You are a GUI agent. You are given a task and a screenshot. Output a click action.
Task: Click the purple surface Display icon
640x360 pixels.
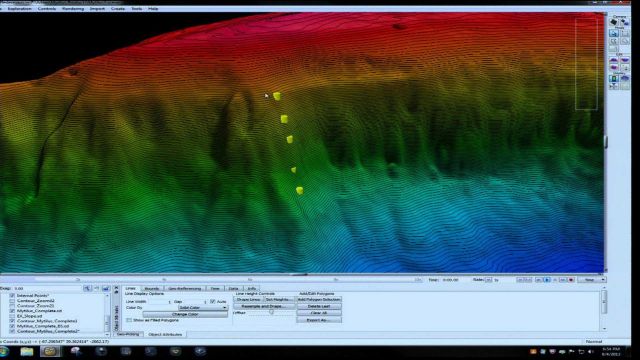(624, 78)
